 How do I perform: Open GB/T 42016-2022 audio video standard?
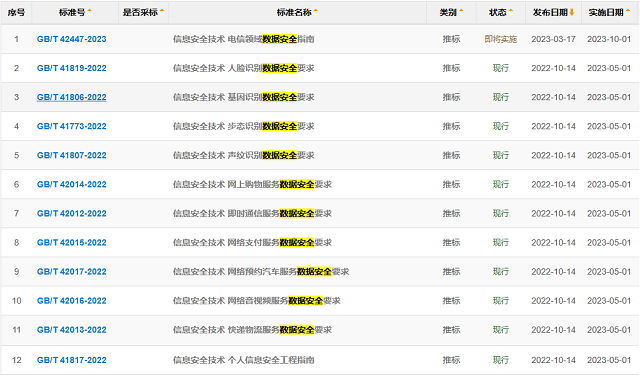tap(71, 300)
